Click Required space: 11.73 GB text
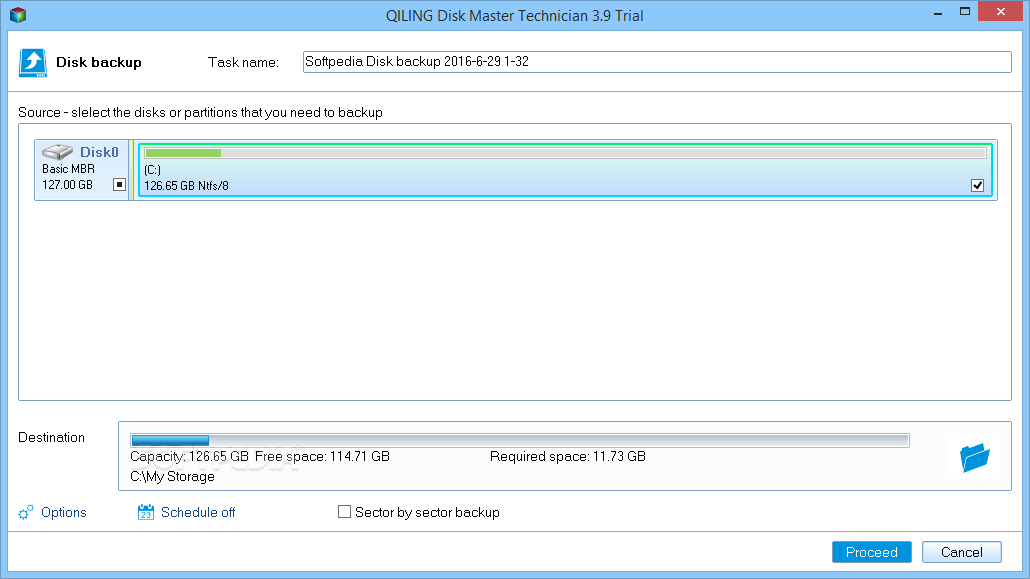This screenshot has height=579, width=1030. 568,457
